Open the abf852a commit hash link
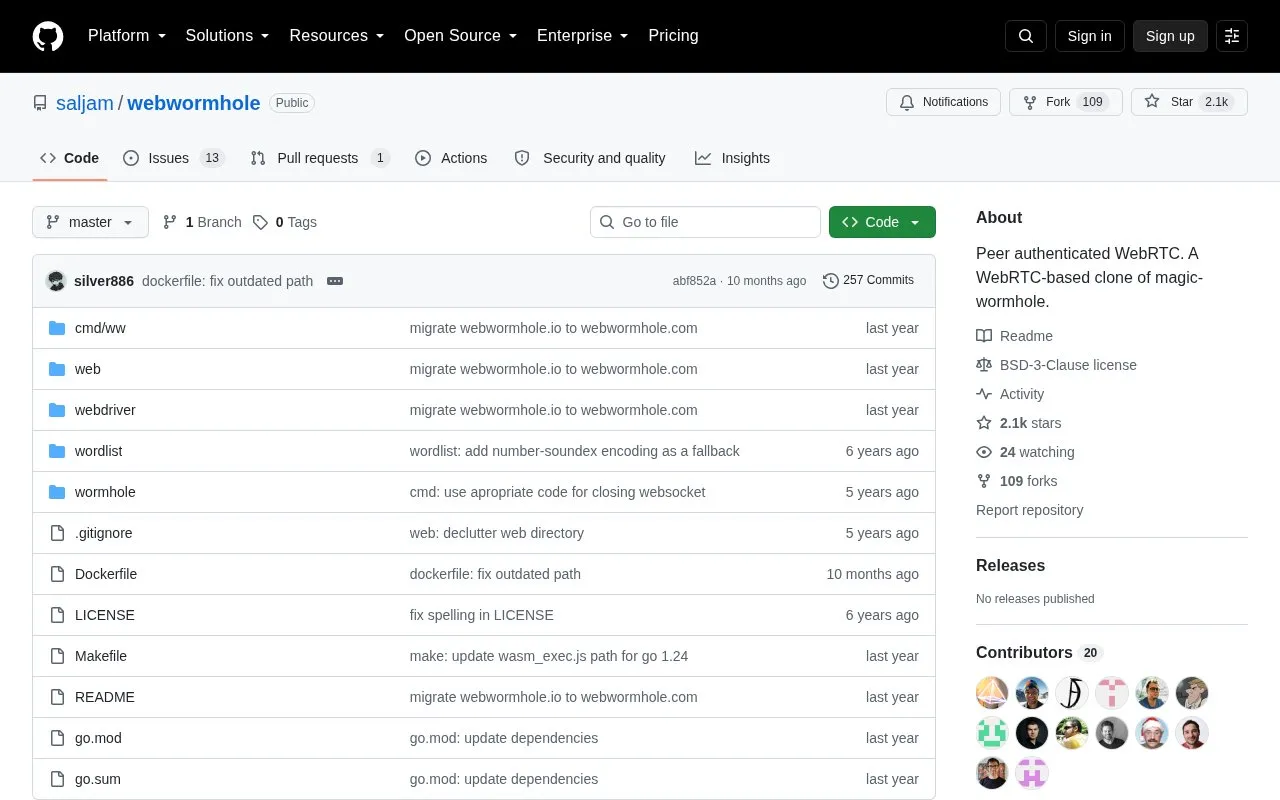This screenshot has width=1280, height=800. point(694,281)
